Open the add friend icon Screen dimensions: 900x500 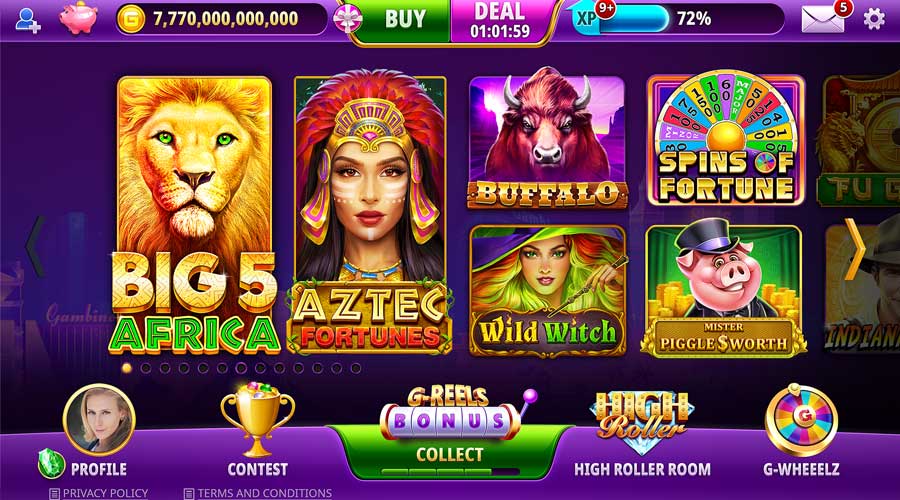tap(28, 20)
